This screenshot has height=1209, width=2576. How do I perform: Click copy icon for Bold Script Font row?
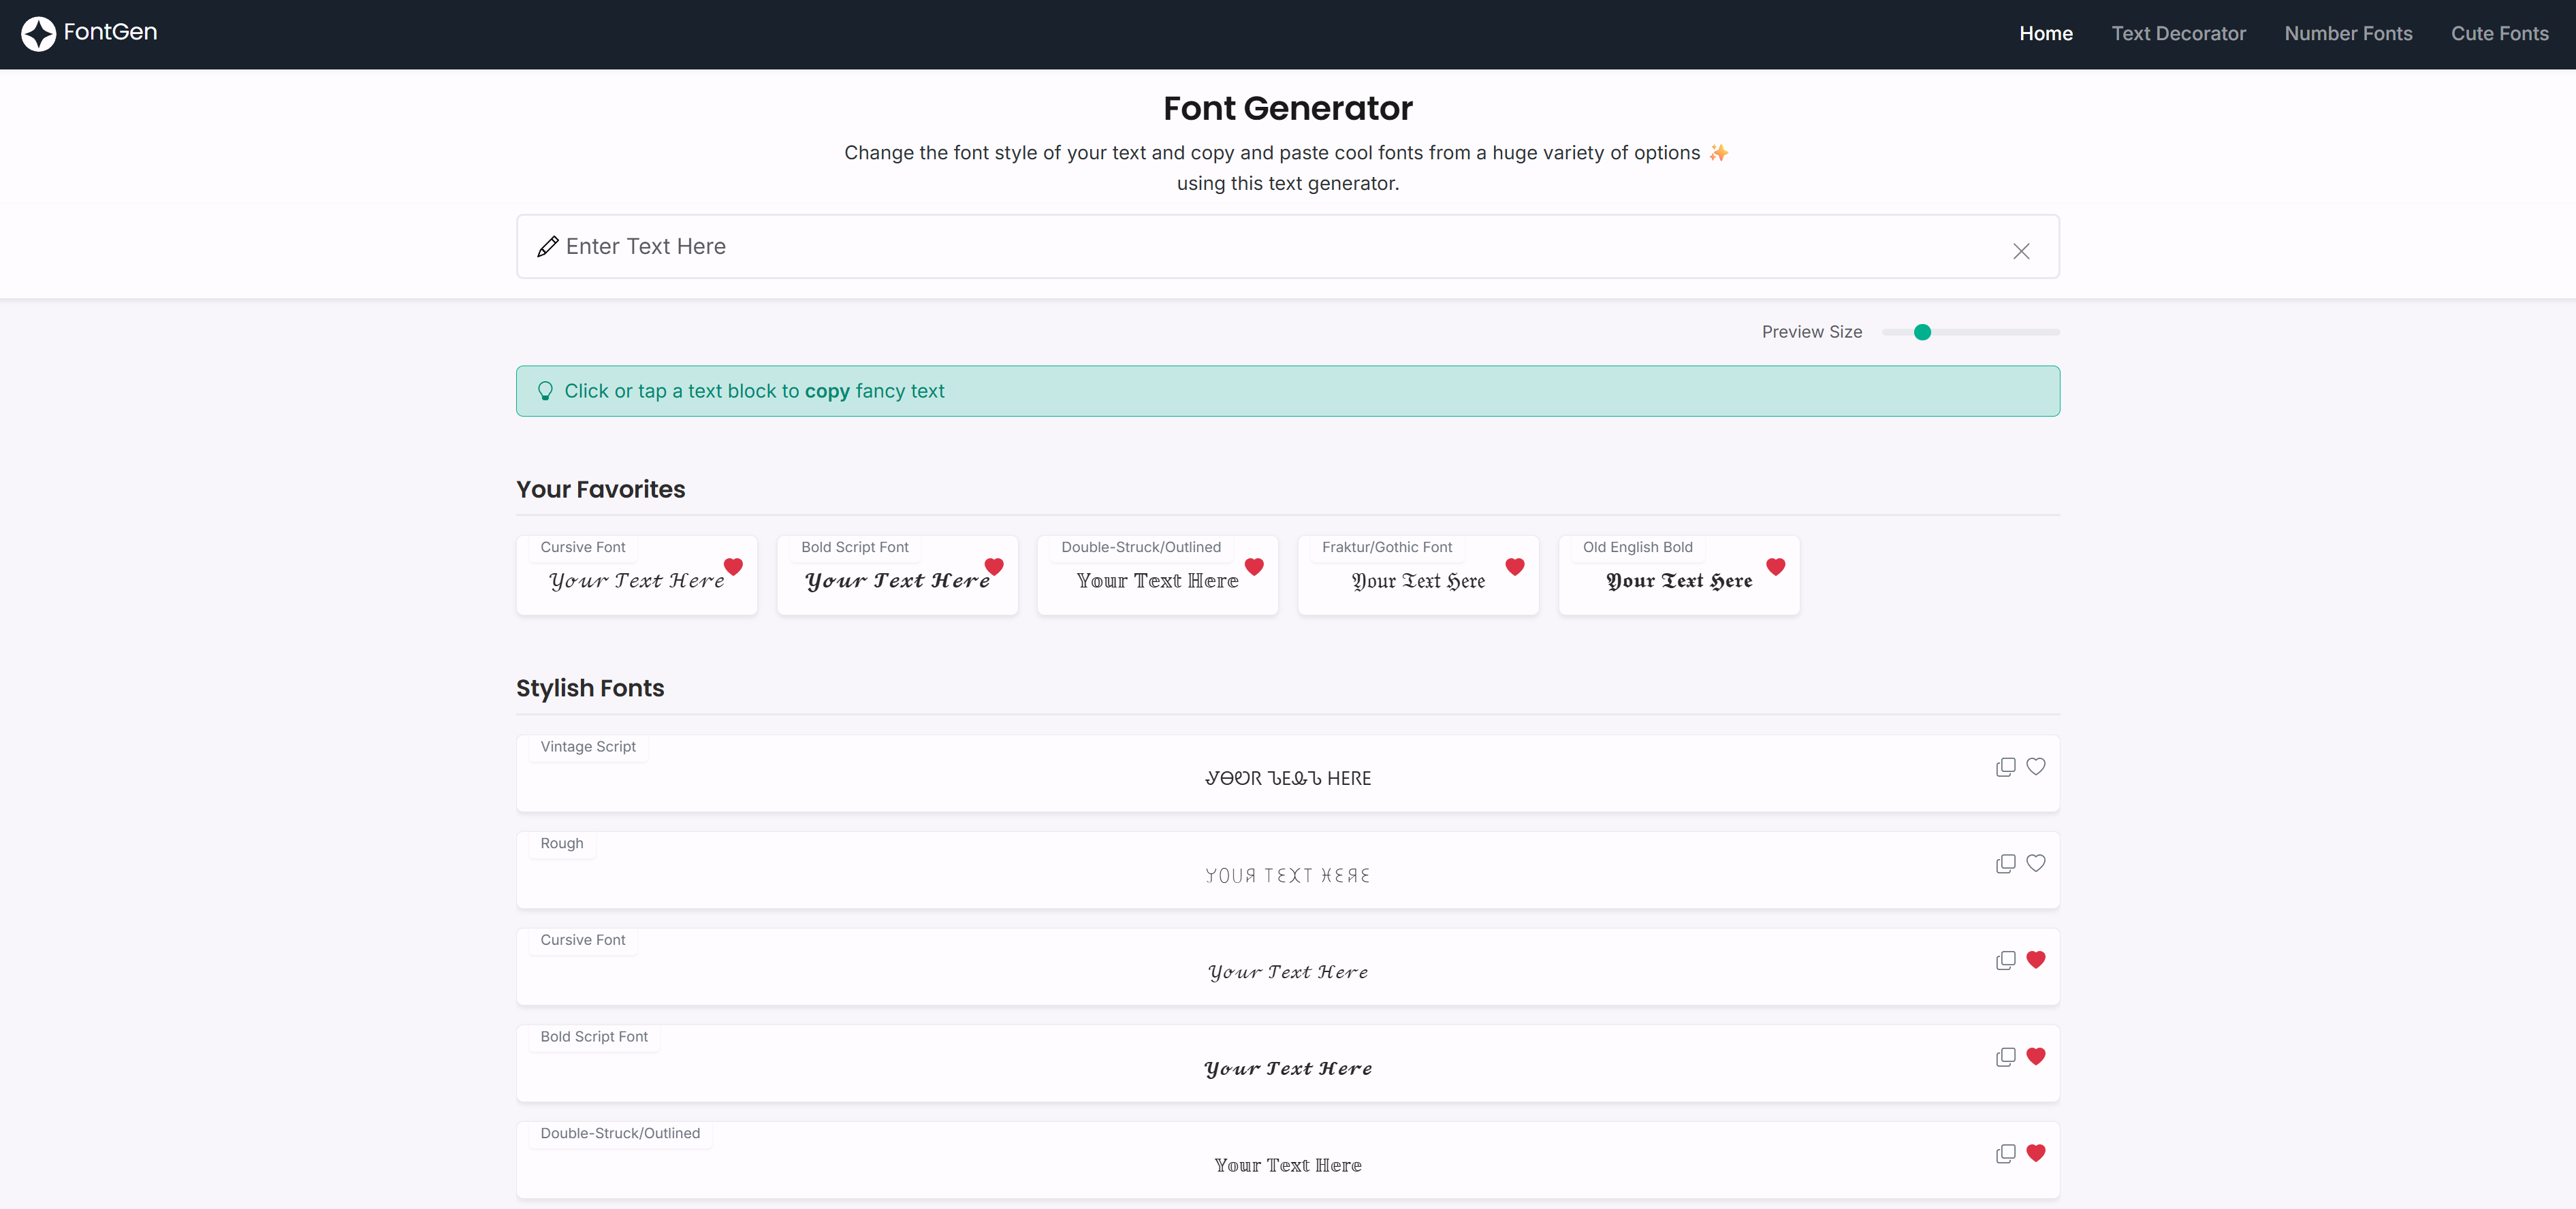point(2005,1058)
